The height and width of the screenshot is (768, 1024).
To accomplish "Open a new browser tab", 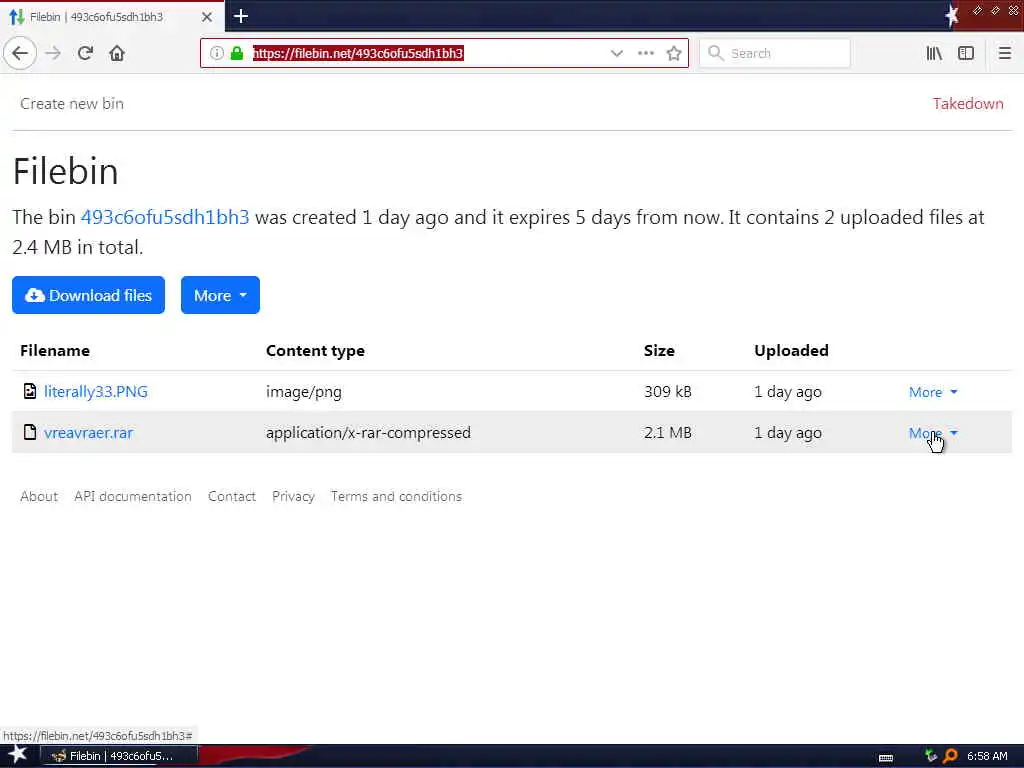I will (x=240, y=16).
